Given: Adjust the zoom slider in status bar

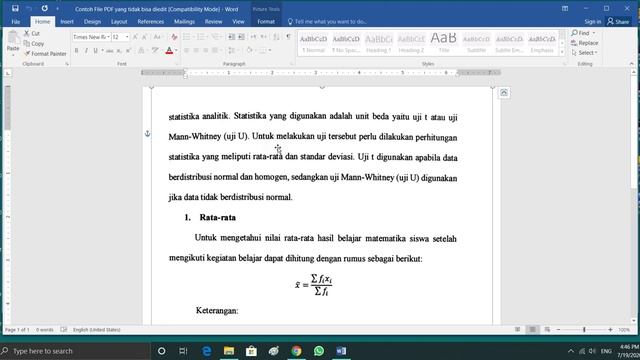Looking at the screenshot, I should pyautogui.click(x=584, y=329).
